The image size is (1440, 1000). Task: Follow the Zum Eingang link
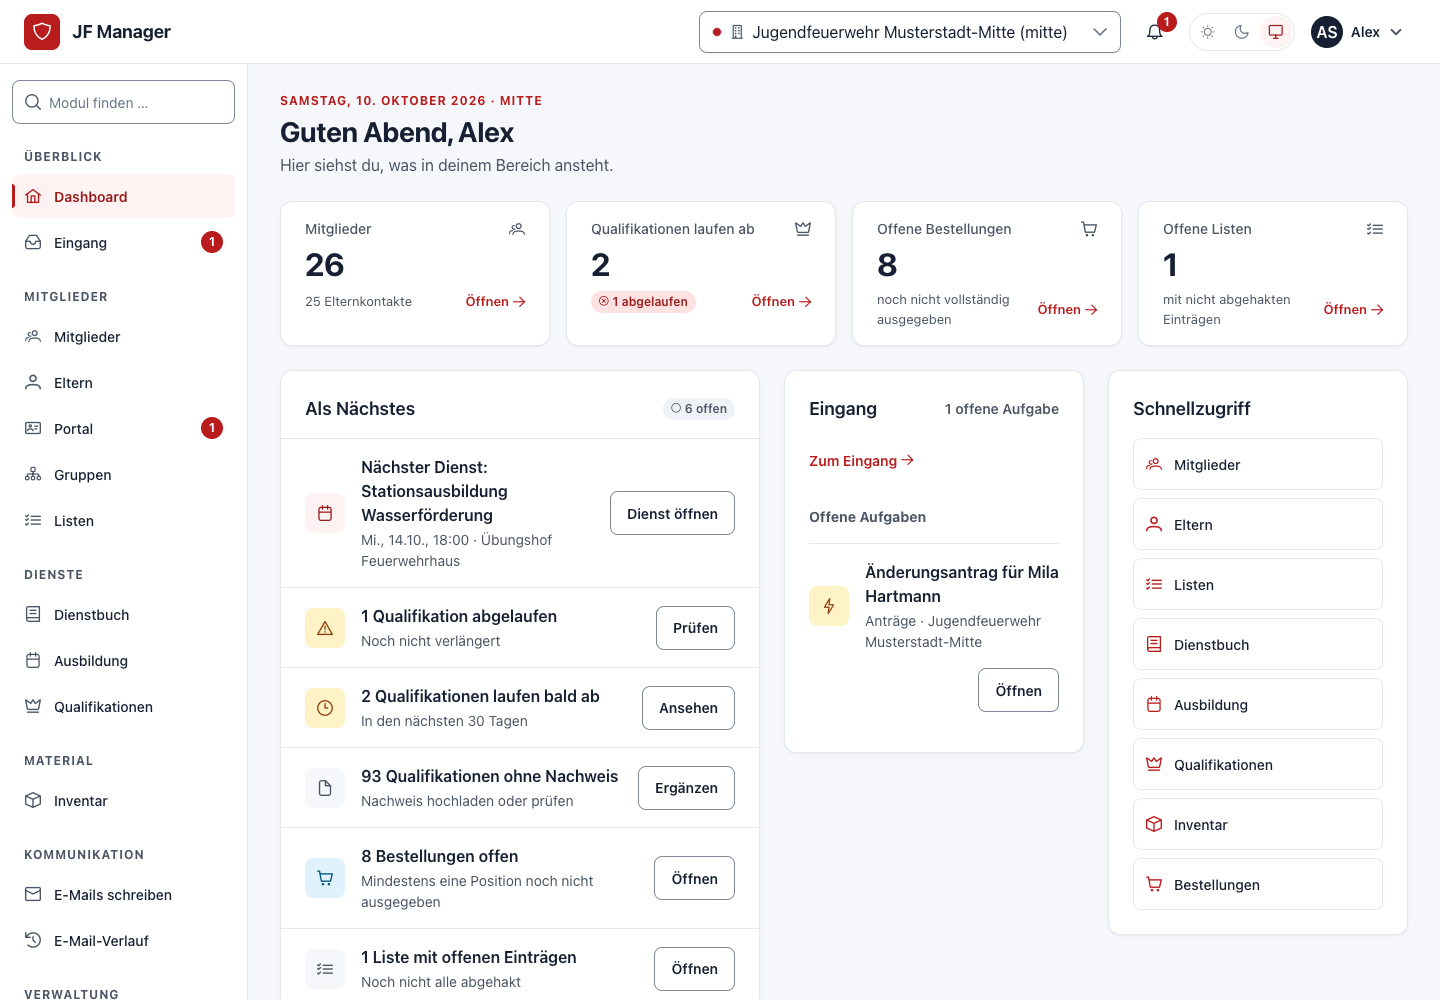(x=862, y=460)
